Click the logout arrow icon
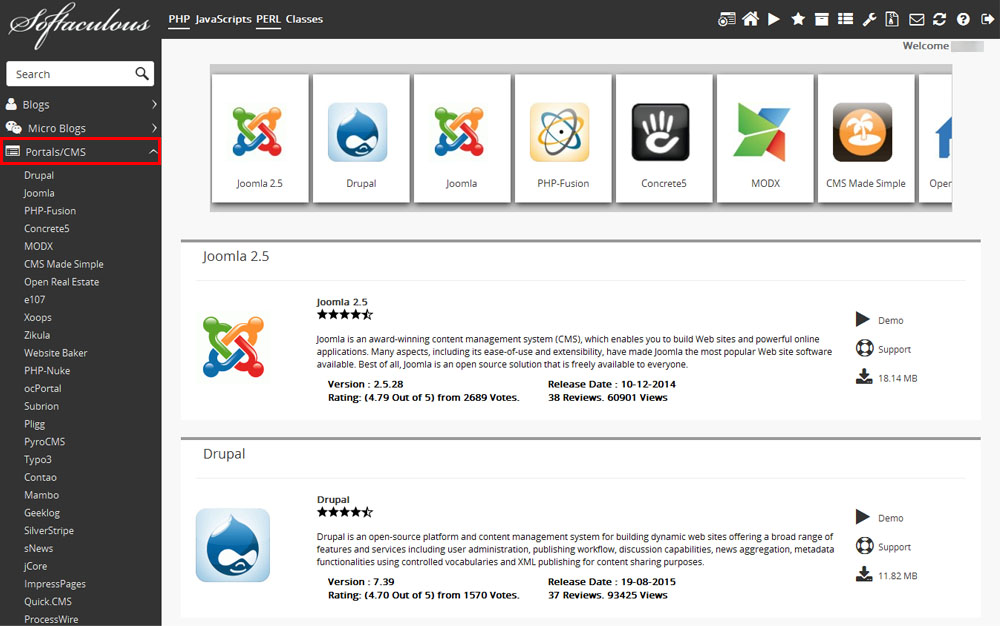The height and width of the screenshot is (626, 1000). pyautogui.click(x=987, y=19)
